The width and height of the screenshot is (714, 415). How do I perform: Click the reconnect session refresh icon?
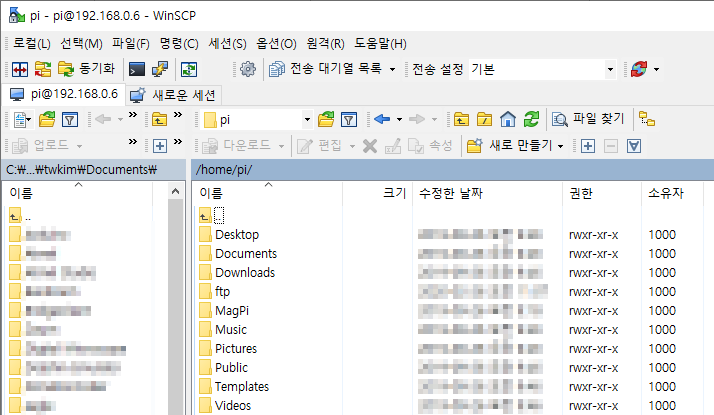639,69
